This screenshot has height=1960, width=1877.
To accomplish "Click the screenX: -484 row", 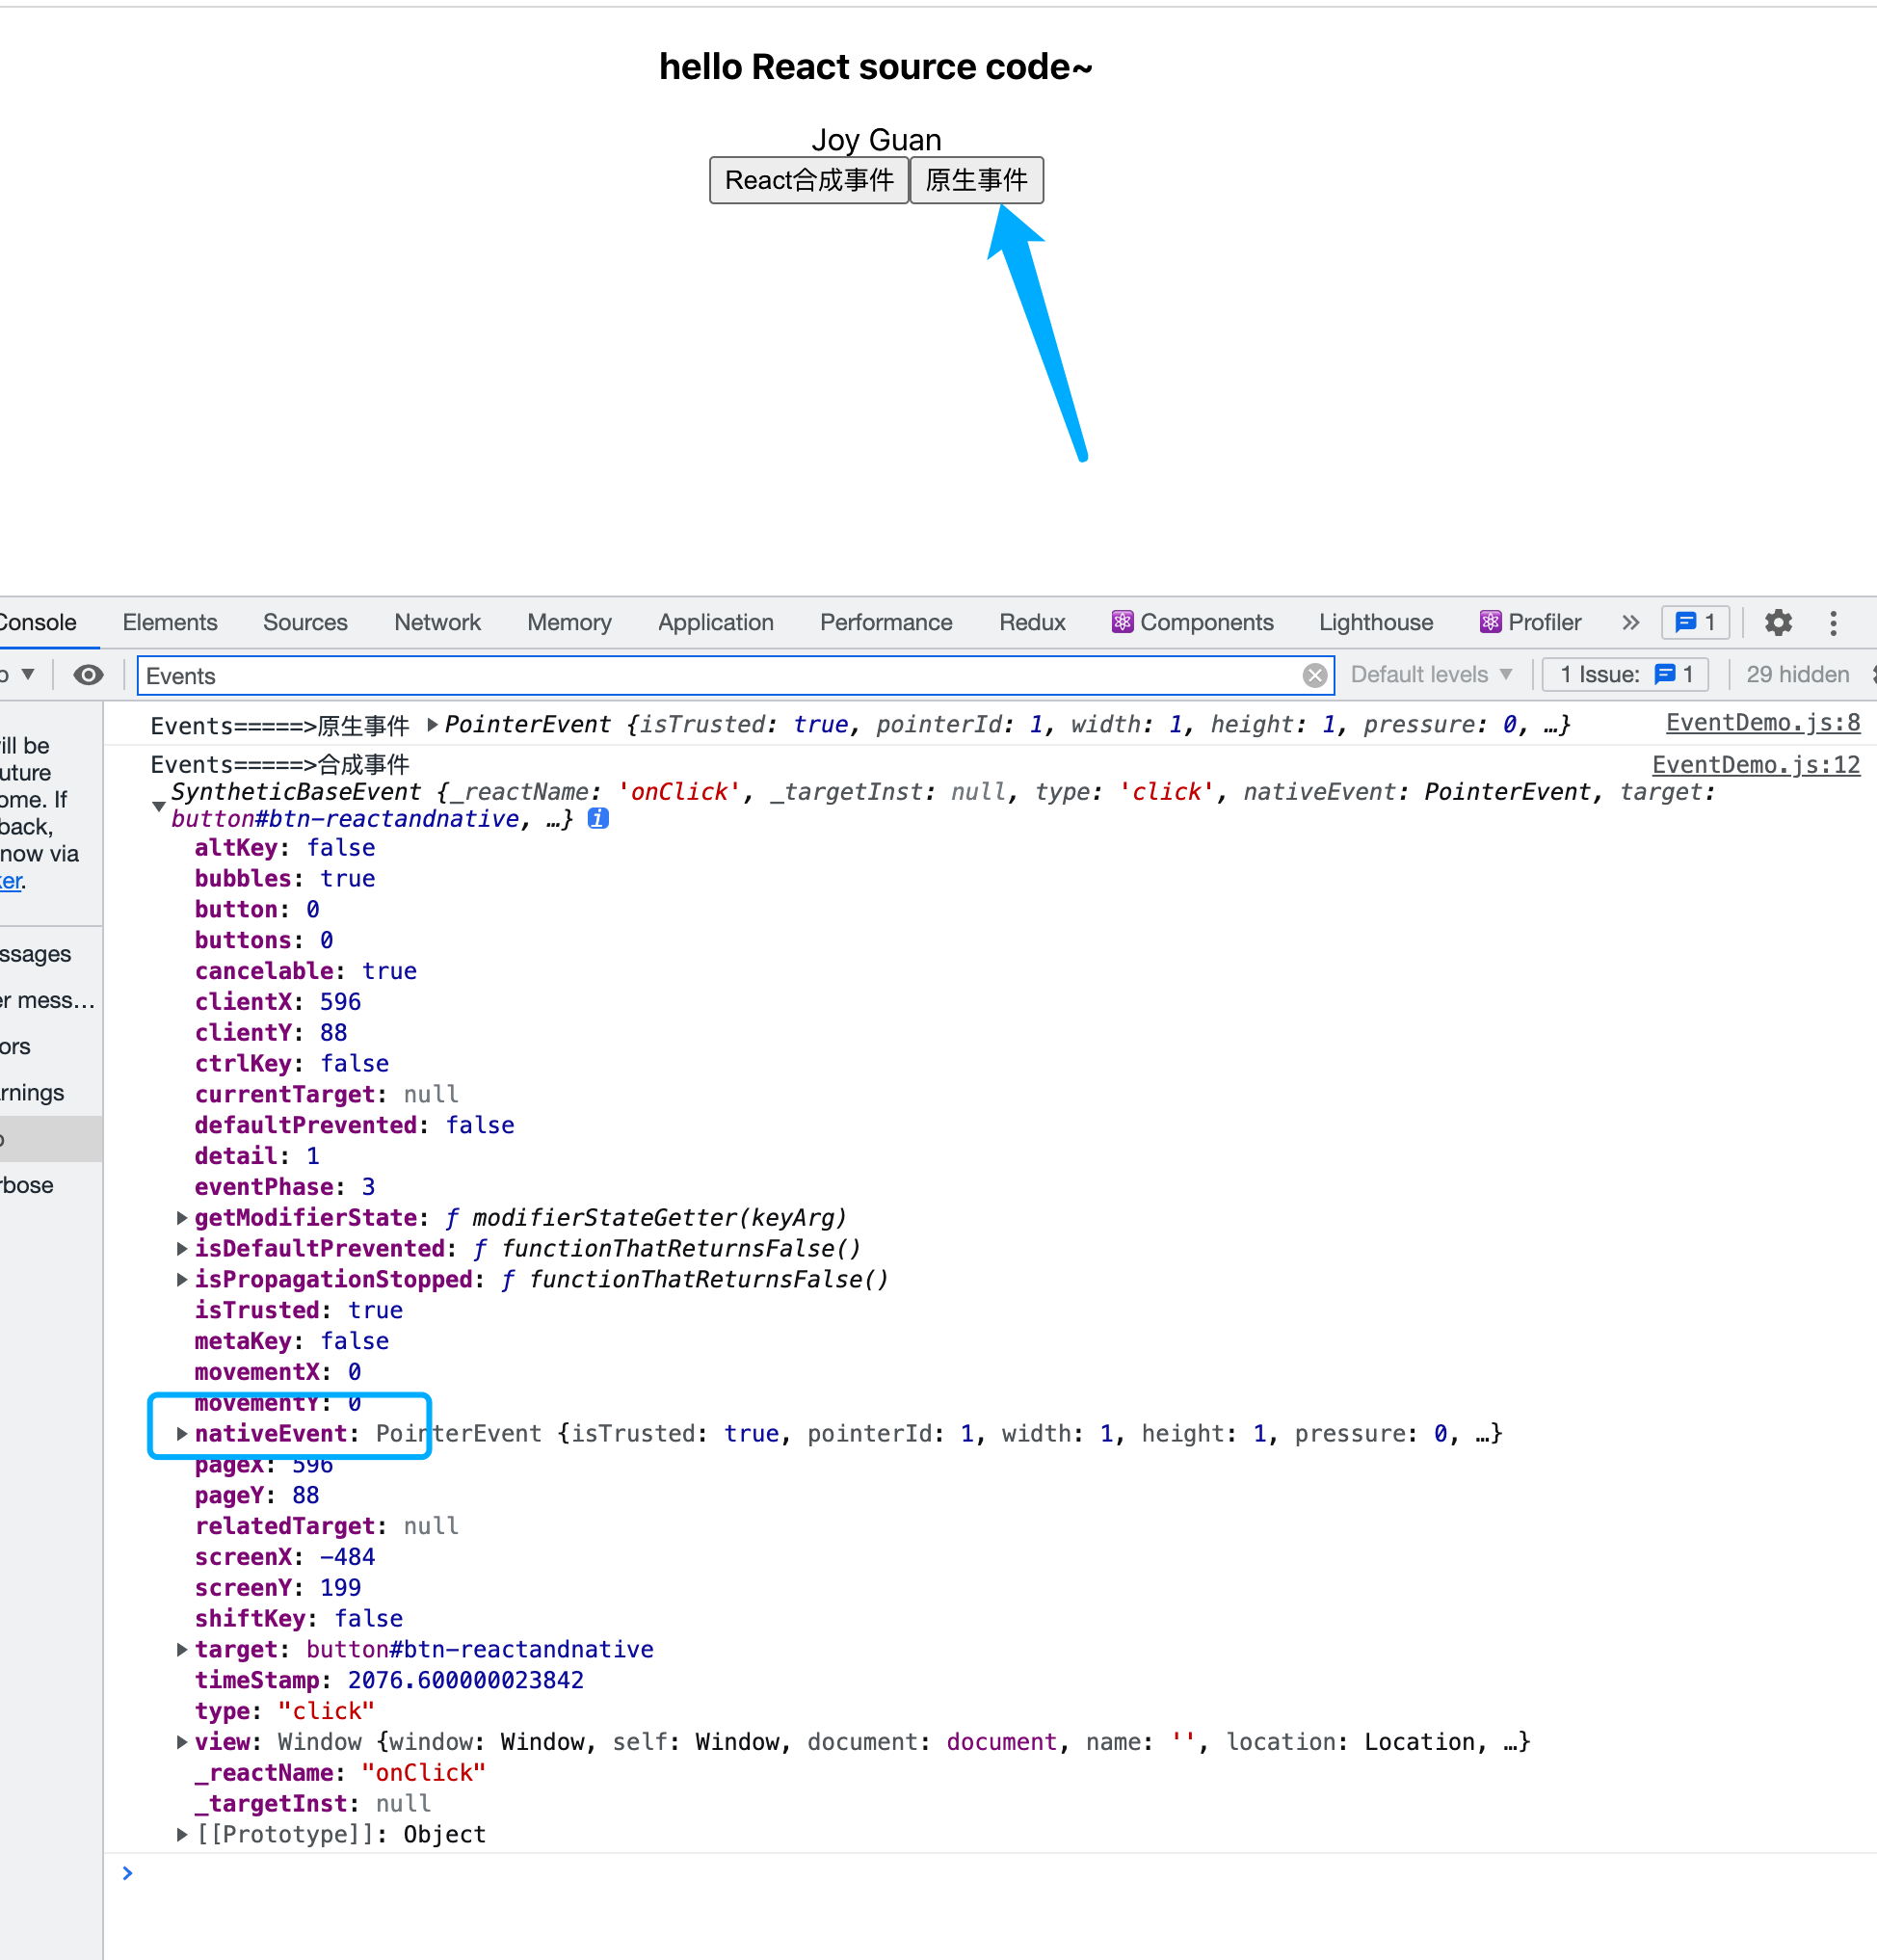I will coord(285,1557).
